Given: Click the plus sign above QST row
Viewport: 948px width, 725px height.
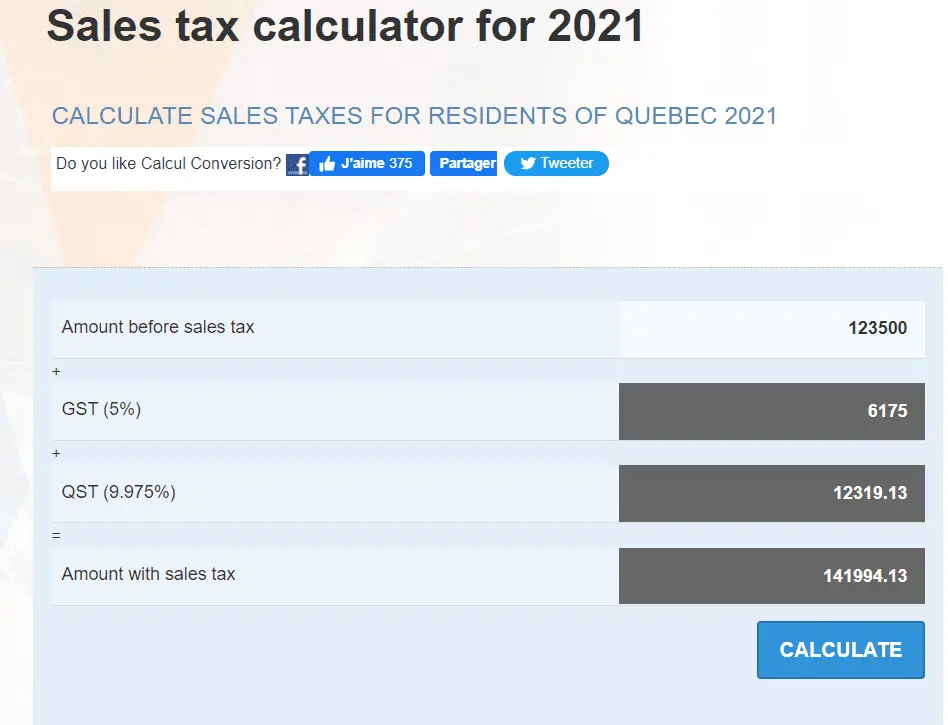Looking at the screenshot, I should tap(56, 453).
